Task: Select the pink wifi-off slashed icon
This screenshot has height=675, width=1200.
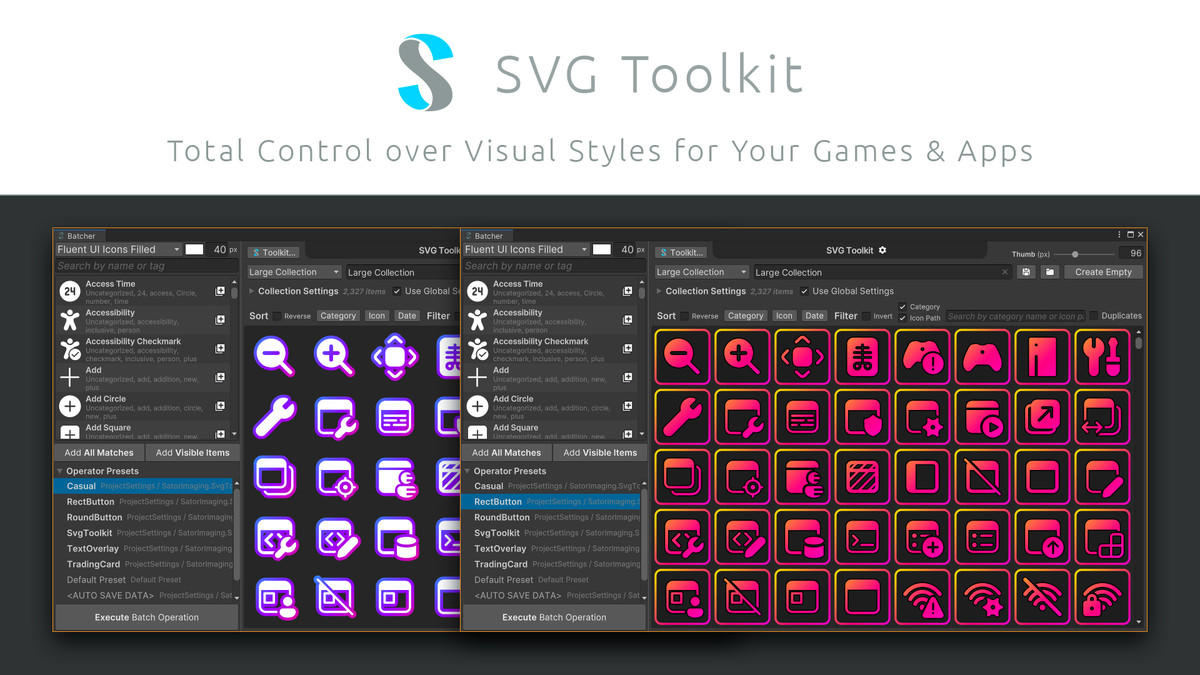Action: [1043, 597]
